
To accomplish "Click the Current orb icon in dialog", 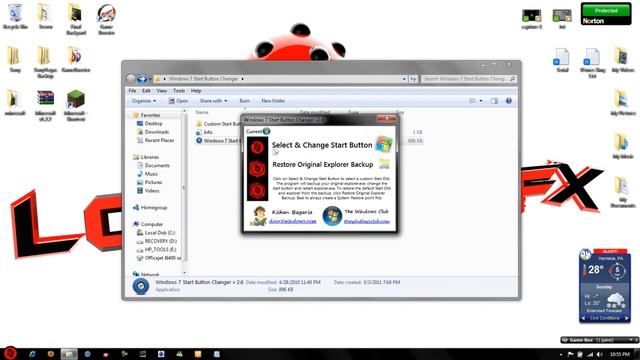I will coord(267,131).
